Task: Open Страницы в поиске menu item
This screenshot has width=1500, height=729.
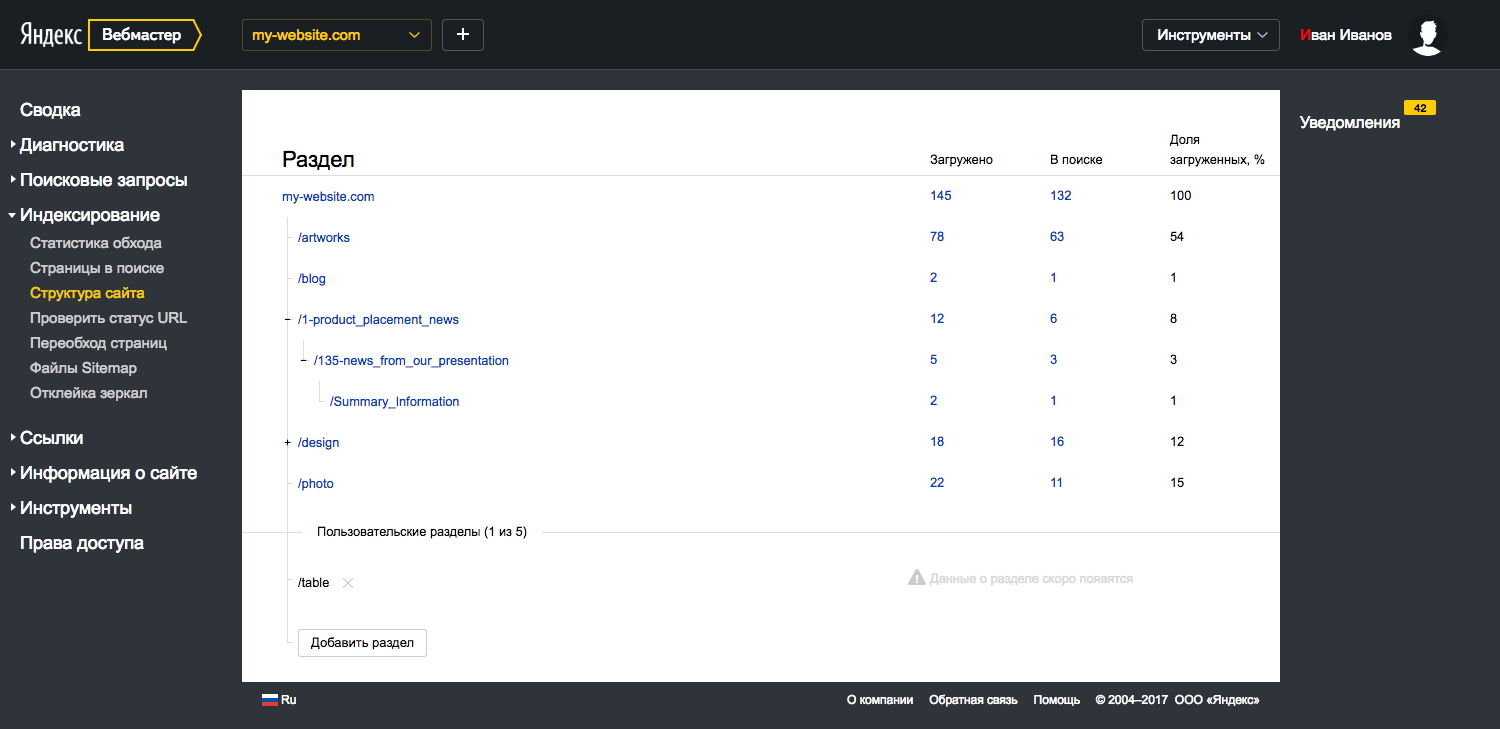Action: coord(97,268)
